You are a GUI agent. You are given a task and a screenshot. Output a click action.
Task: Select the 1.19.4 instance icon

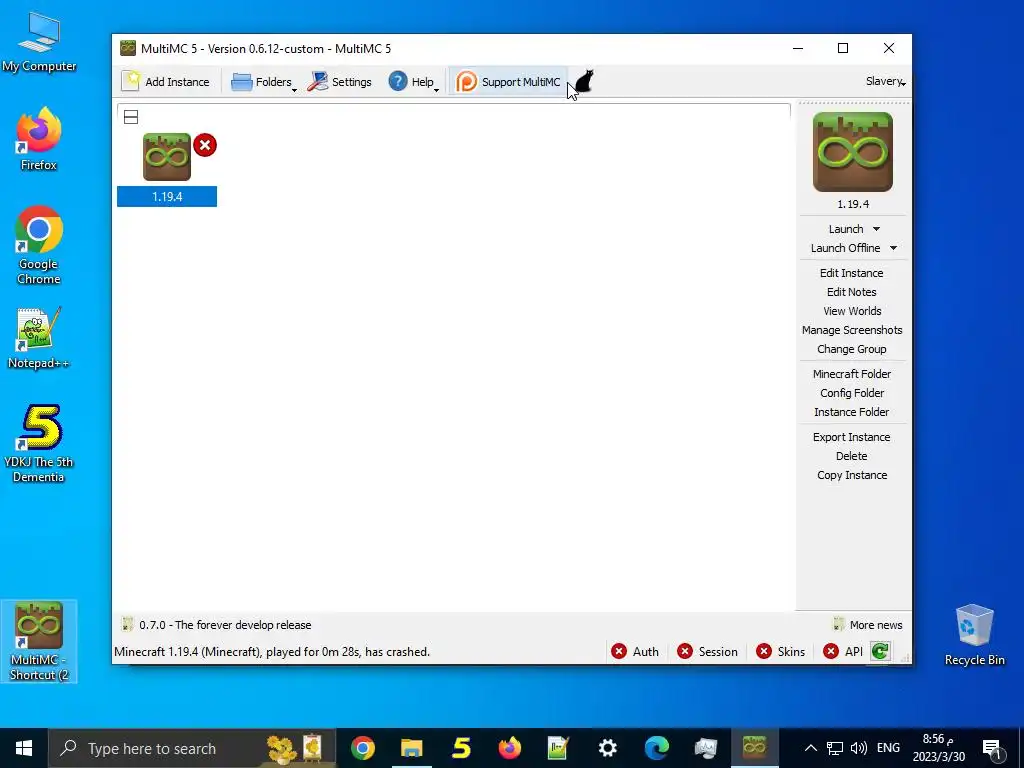click(x=167, y=157)
